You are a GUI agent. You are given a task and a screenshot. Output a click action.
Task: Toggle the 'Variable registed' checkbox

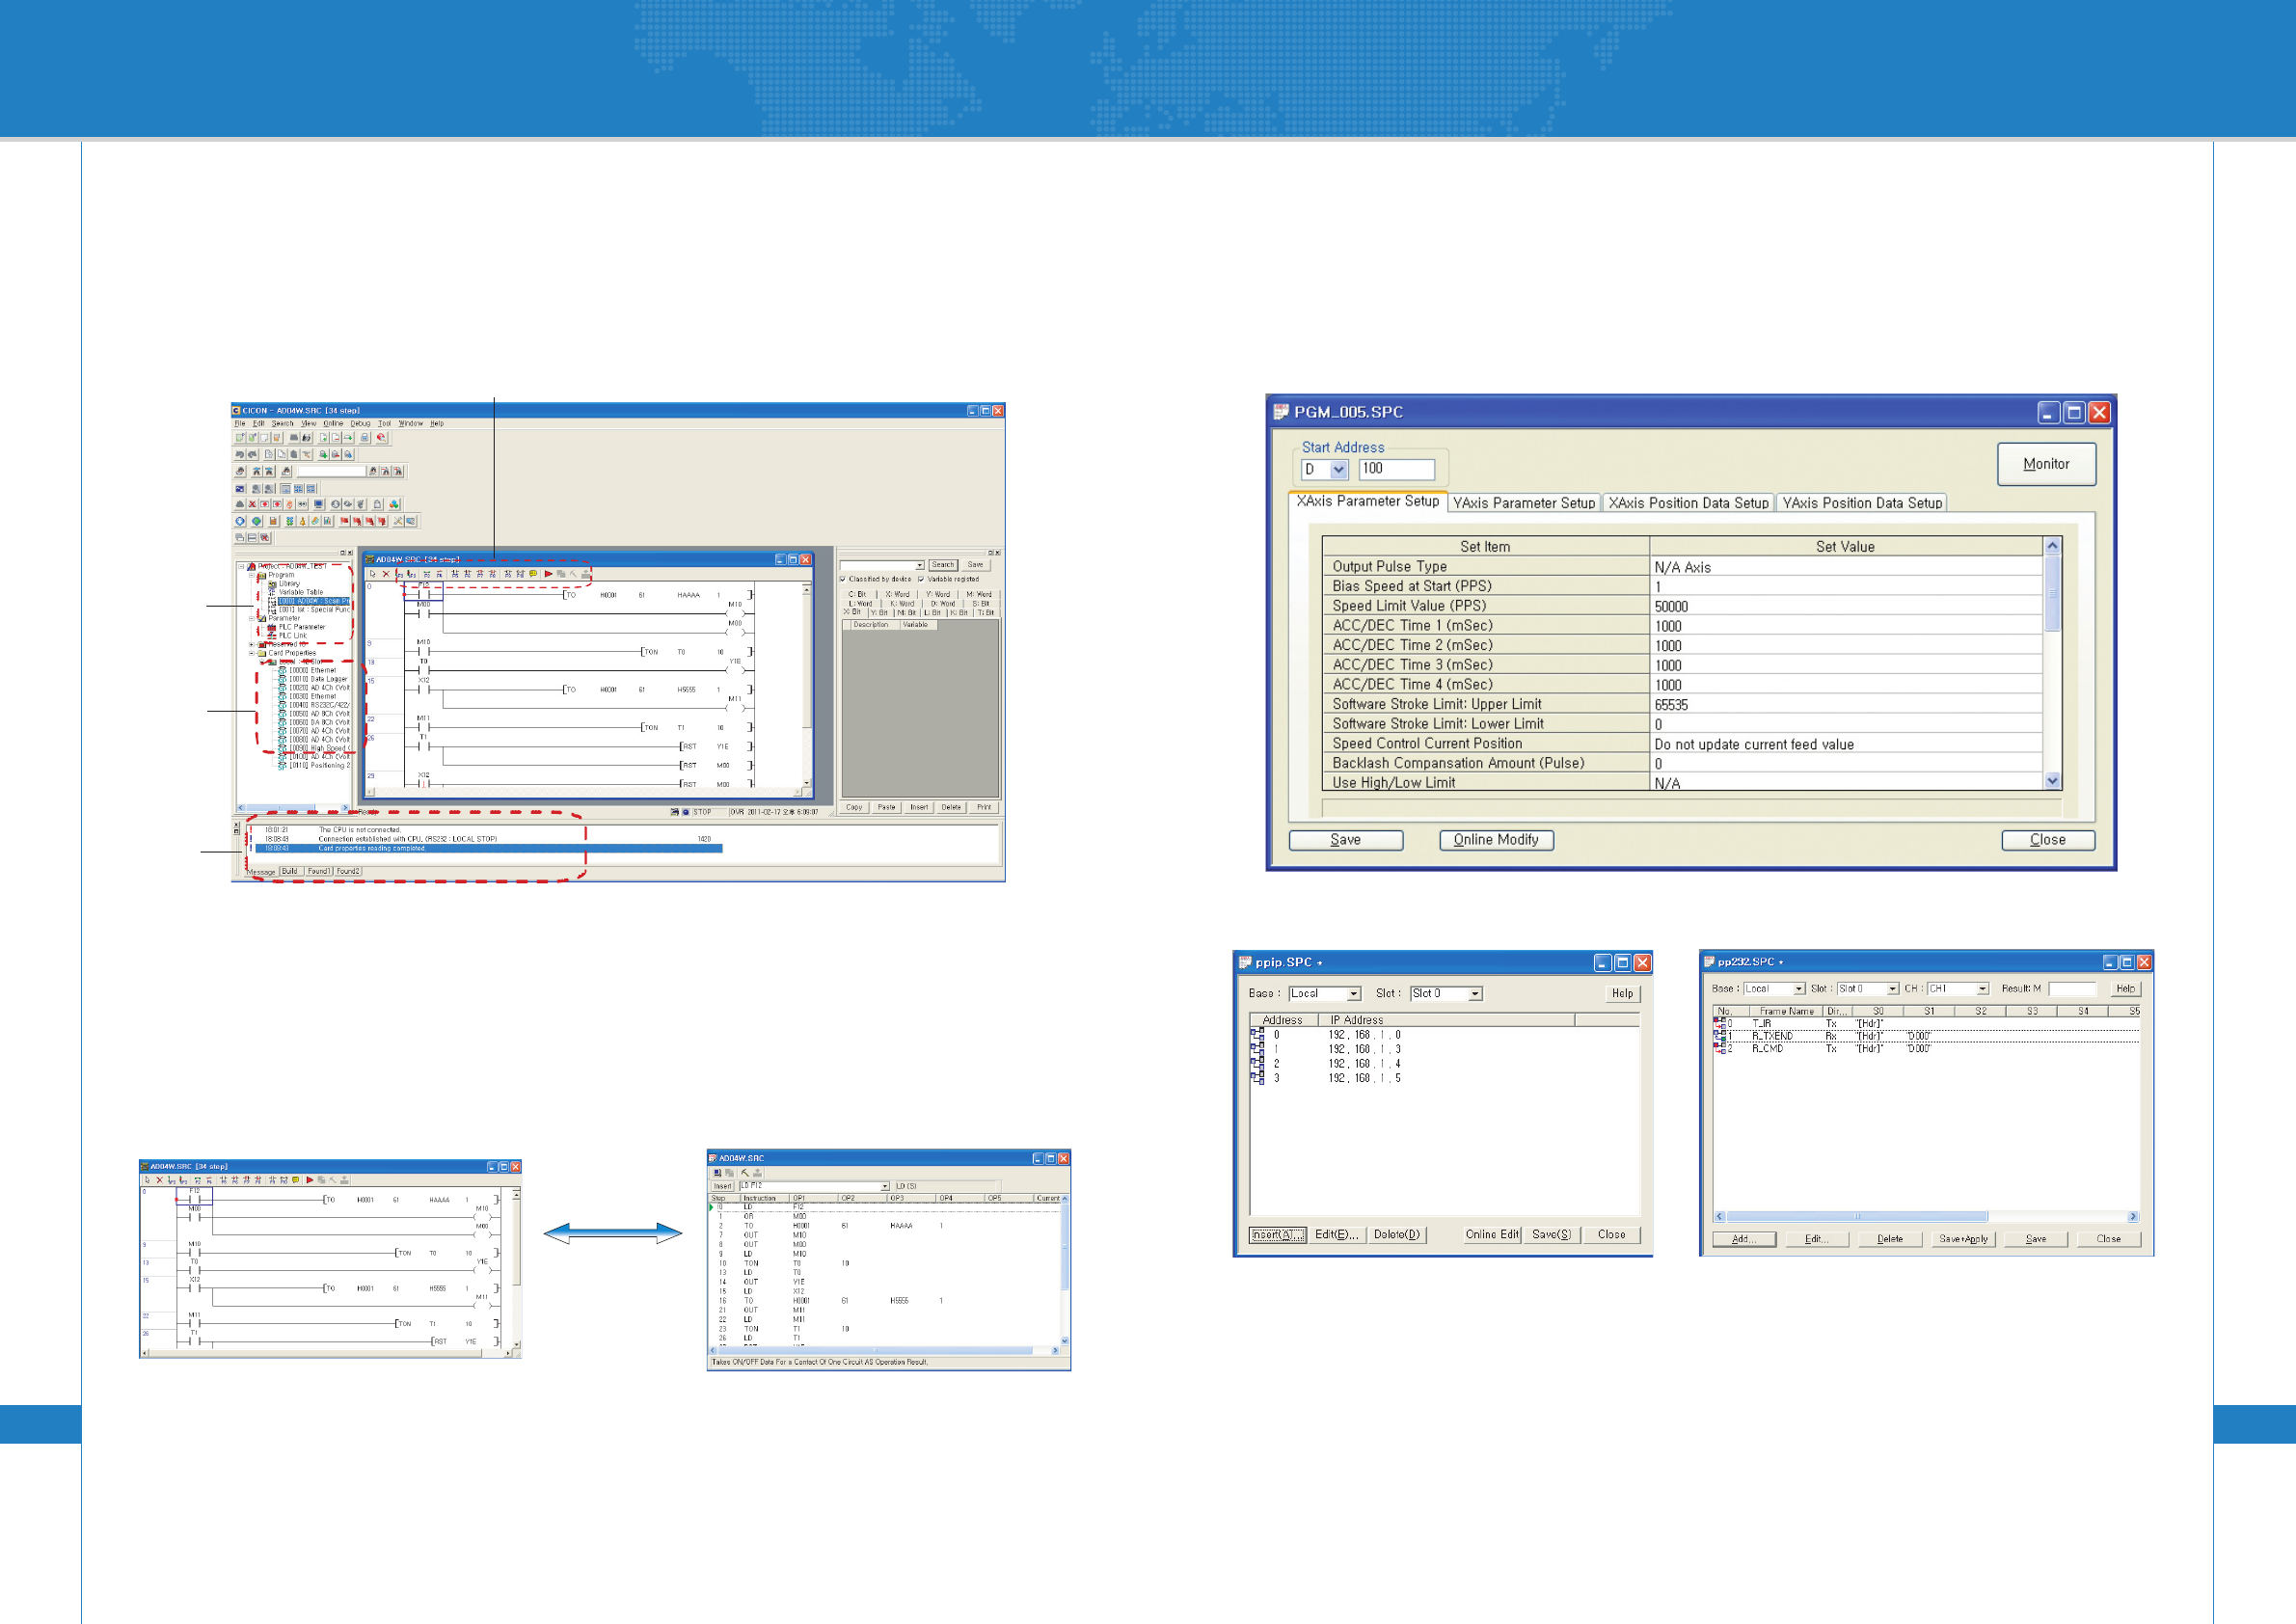[921, 579]
